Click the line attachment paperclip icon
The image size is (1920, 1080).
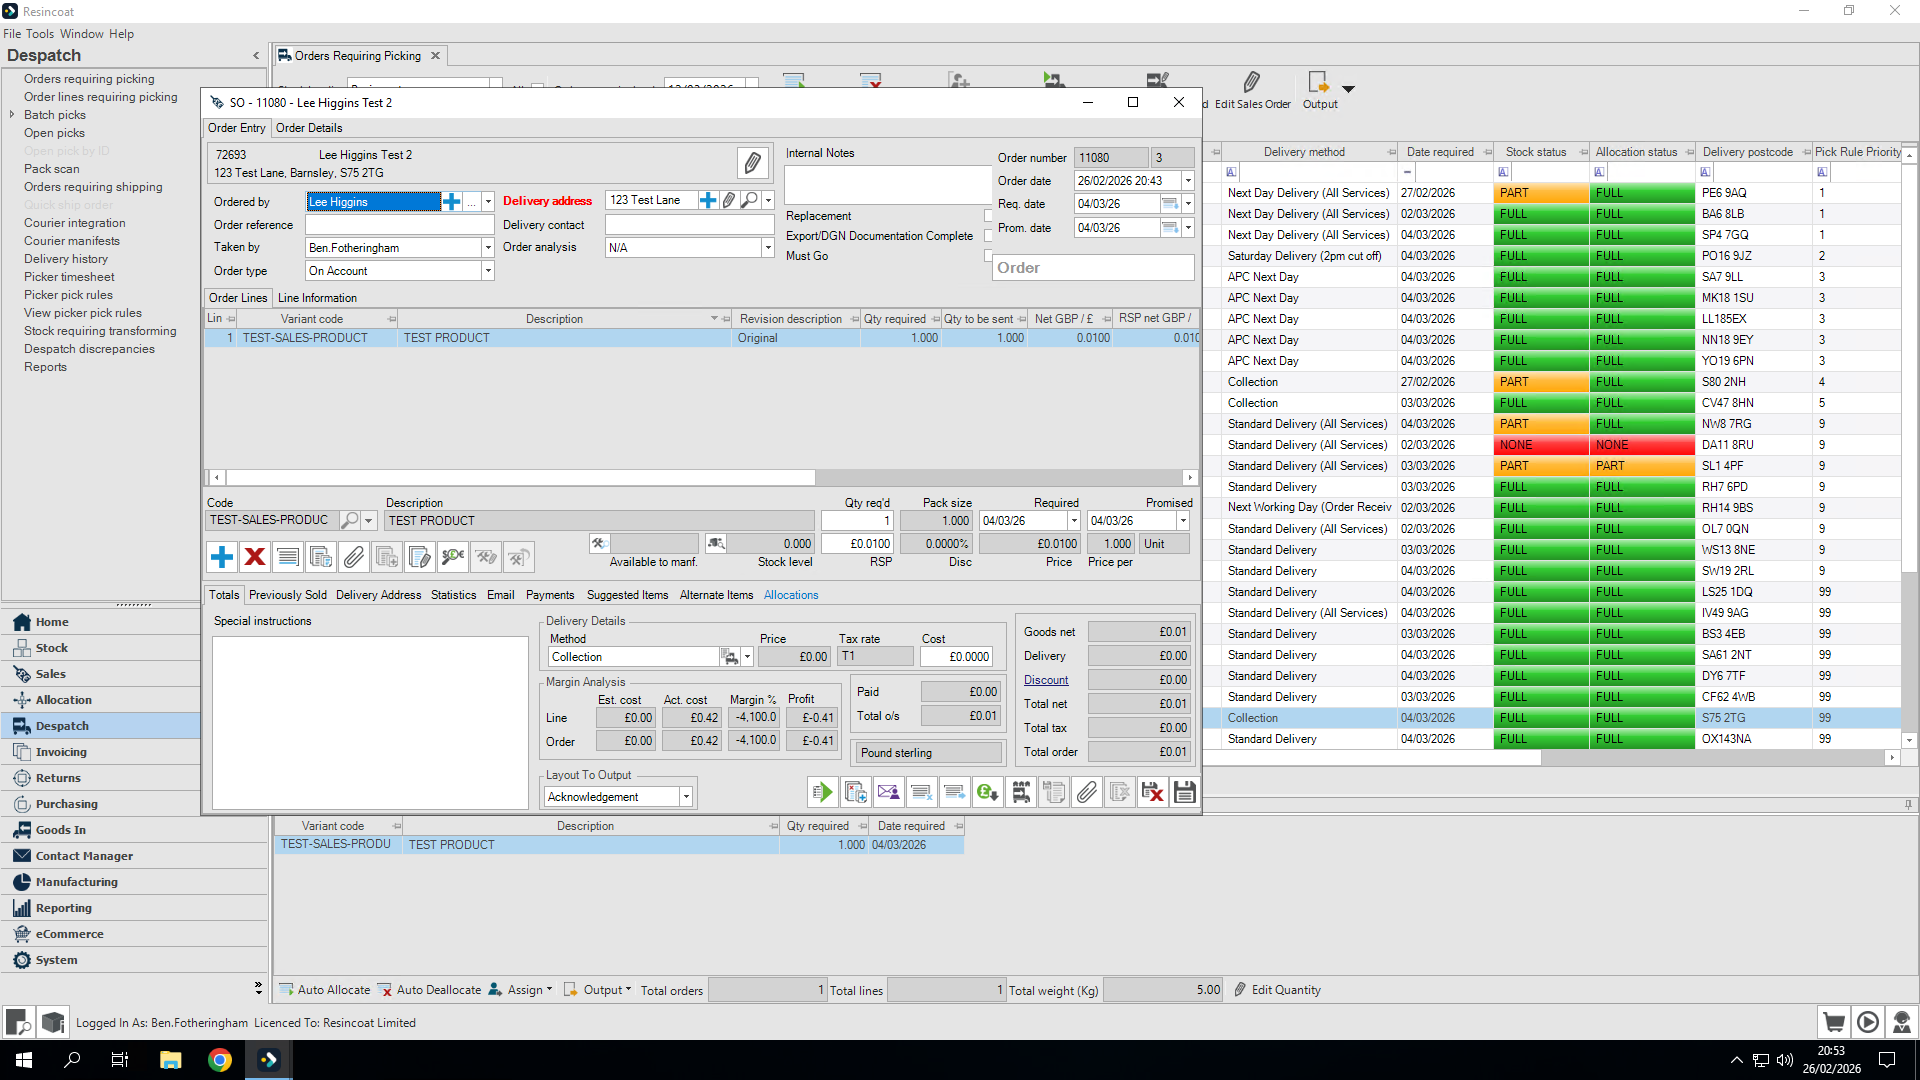tap(353, 557)
